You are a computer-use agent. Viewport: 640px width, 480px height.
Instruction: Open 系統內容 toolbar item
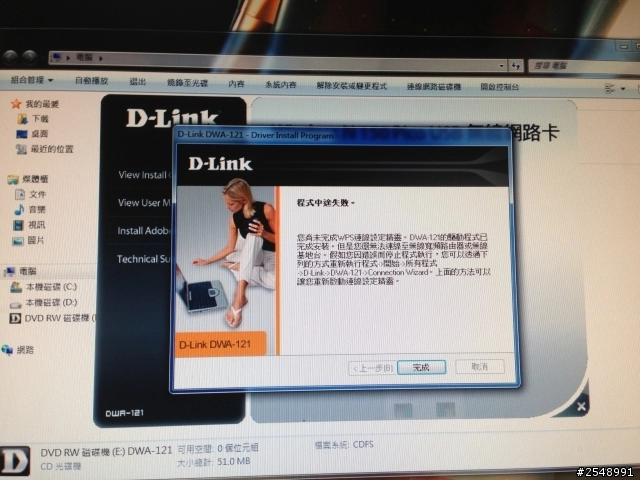coord(280,84)
